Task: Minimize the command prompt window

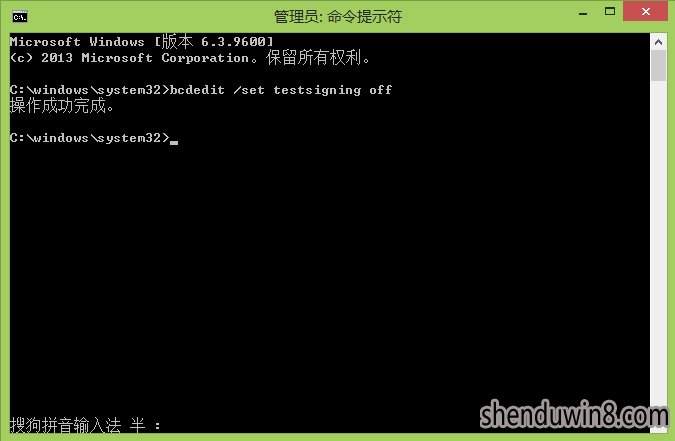Action: [x=583, y=12]
